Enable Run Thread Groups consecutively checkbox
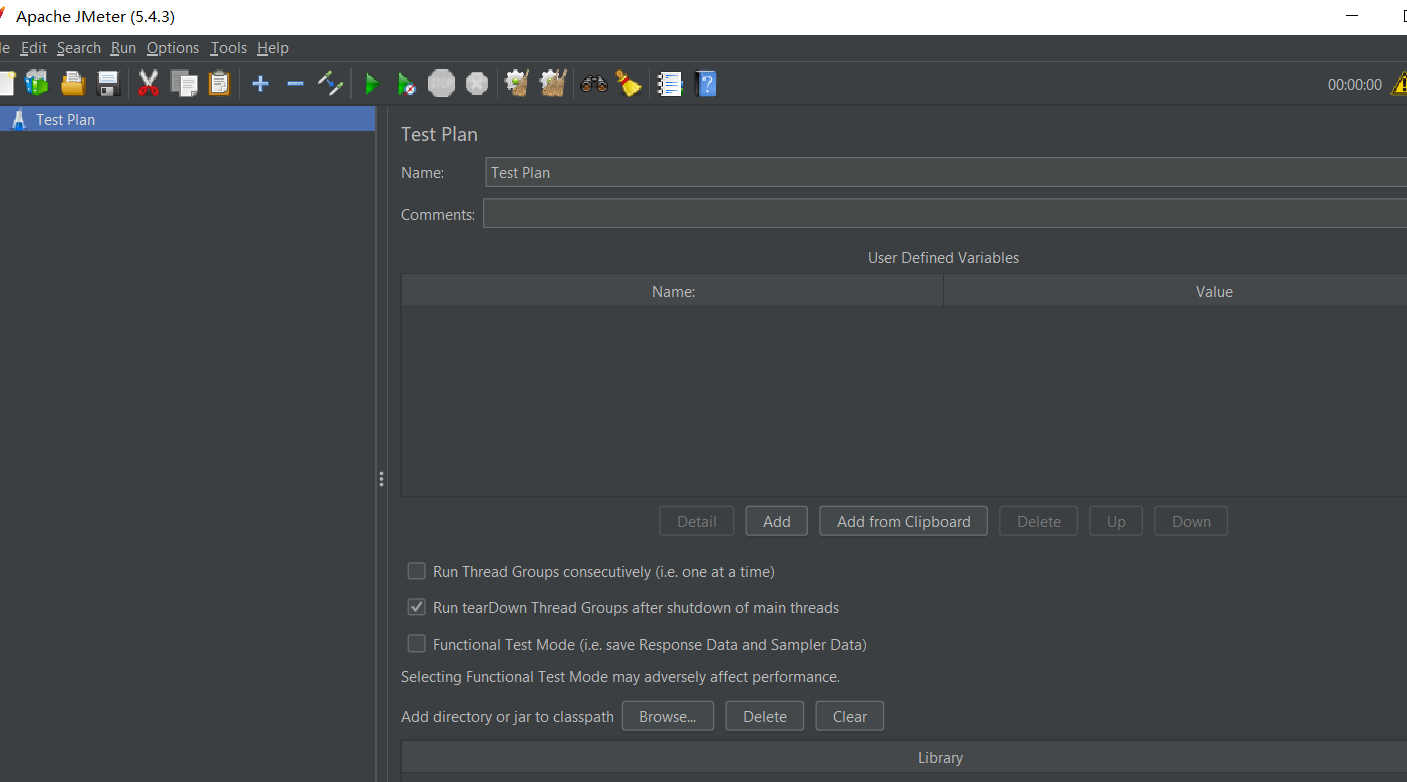Image resolution: width=1407 pixels, height=782 pixels. (417, 571)
